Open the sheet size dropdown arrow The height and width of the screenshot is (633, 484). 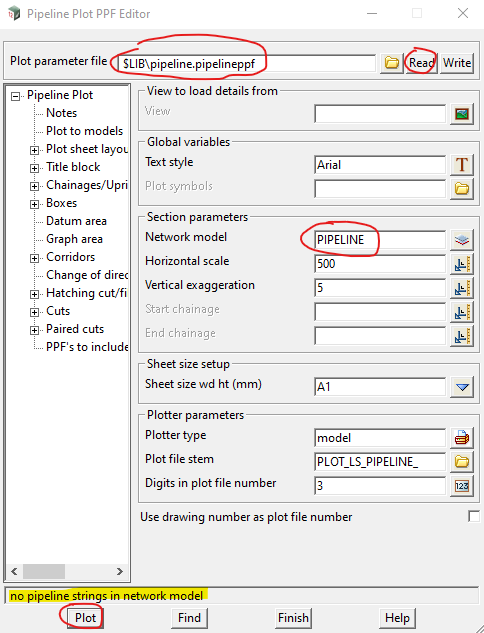pyautogui.click(x=462, y=387)
